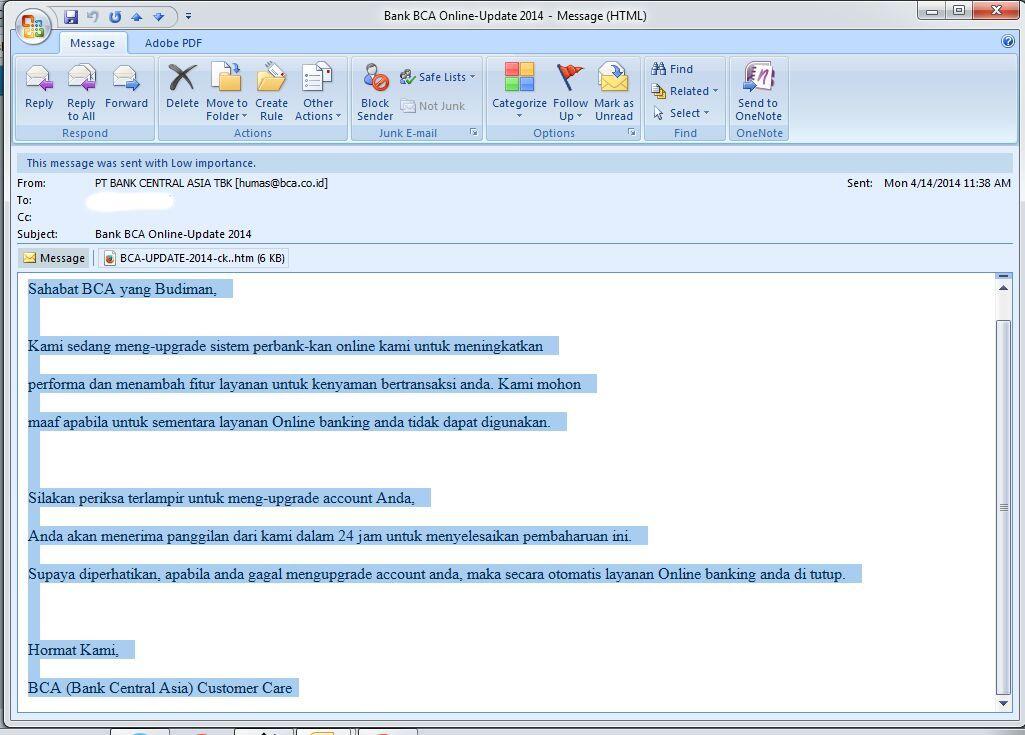
Task: Click the split box above the scrollbar
Action: tap(1003, 276)
